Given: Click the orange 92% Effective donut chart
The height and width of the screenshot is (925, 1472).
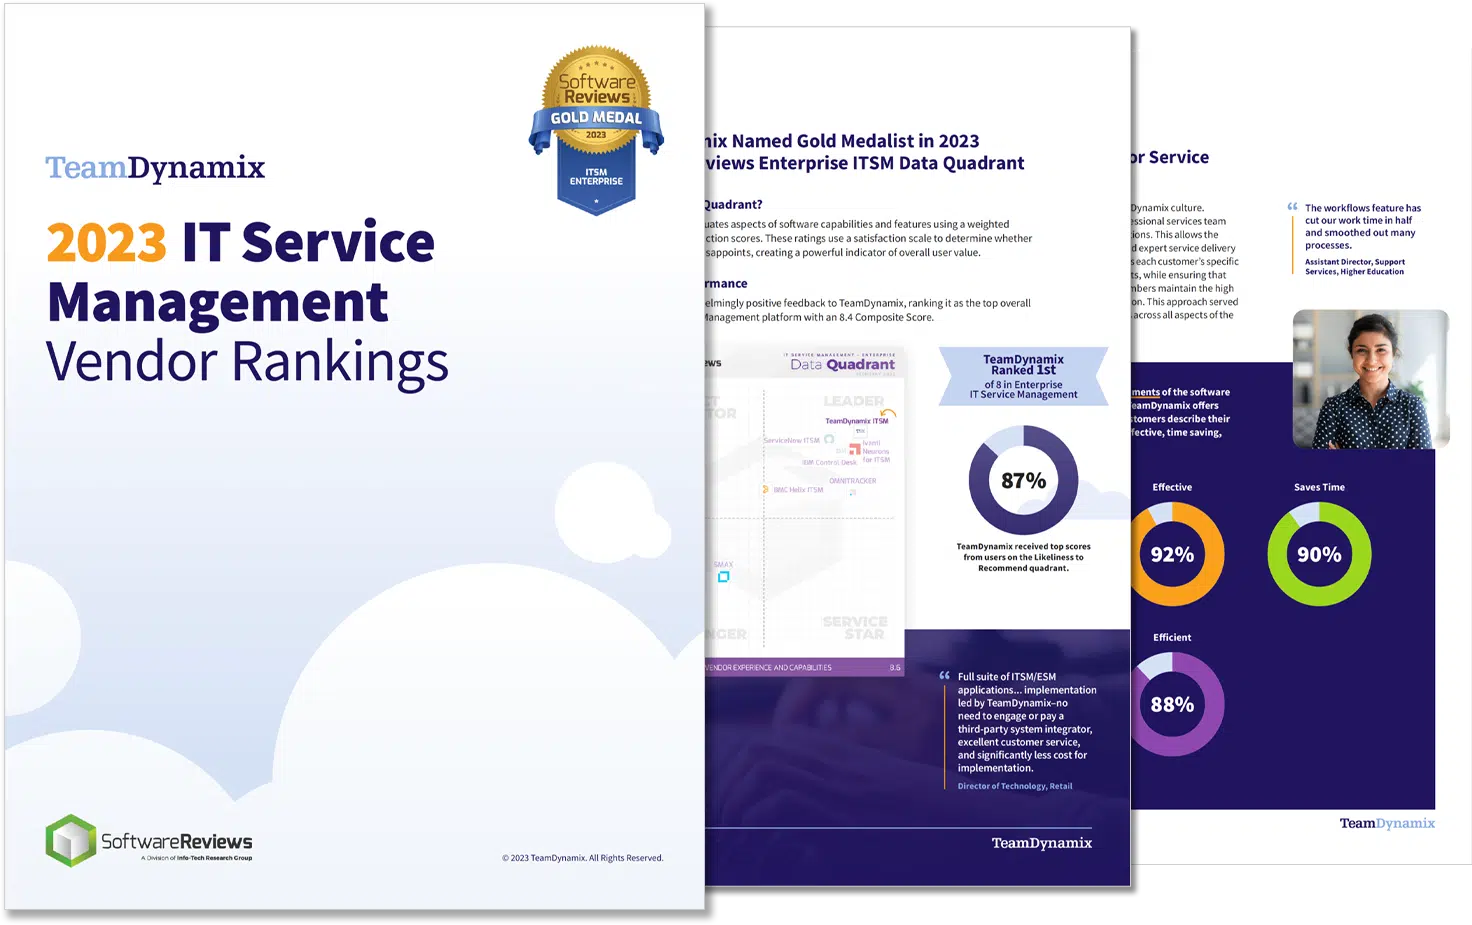Looking at the screenshot, I should pyautogui.click(x=1172, y=554).
